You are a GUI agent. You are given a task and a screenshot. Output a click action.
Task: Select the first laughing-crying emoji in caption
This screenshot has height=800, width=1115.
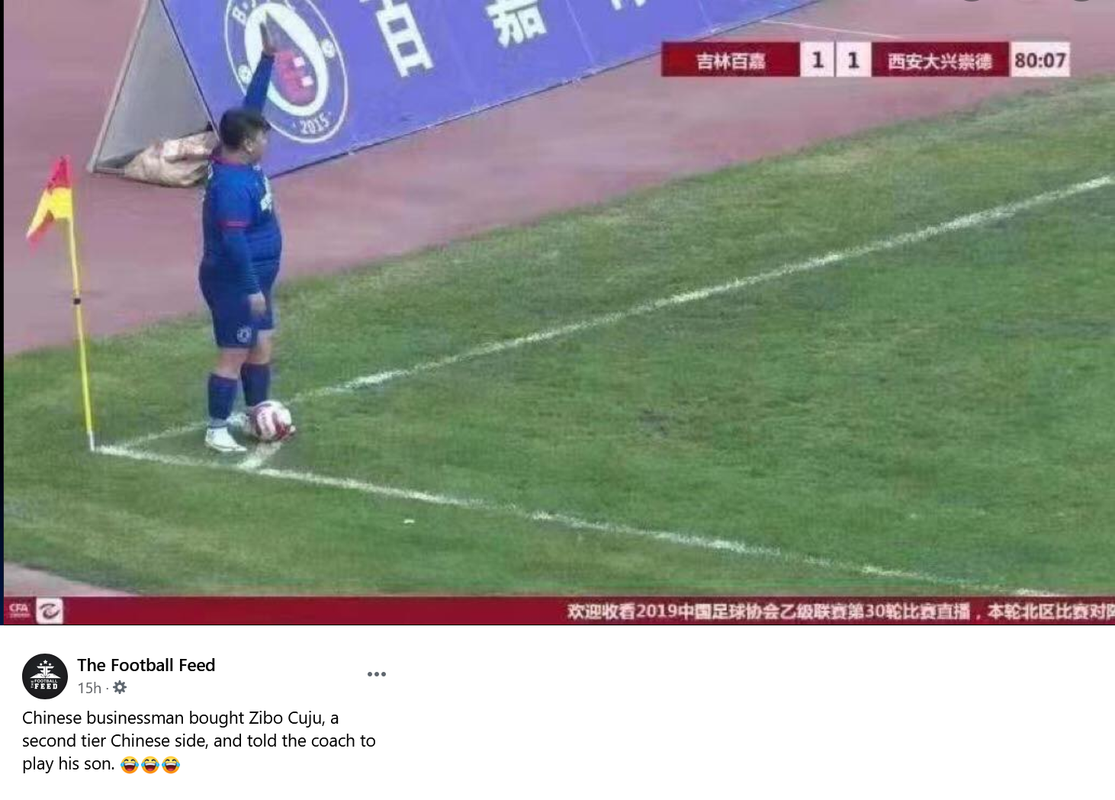tap(129, 765)
